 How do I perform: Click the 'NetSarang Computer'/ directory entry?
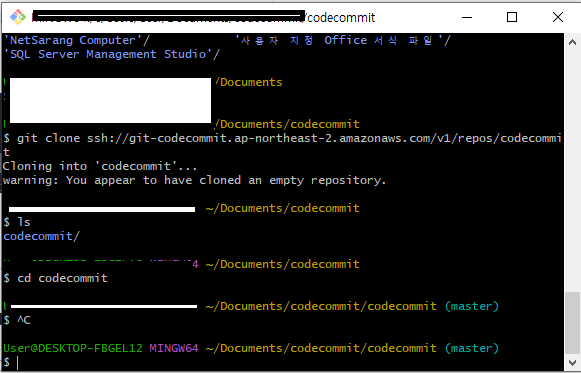tap(77, 40)
